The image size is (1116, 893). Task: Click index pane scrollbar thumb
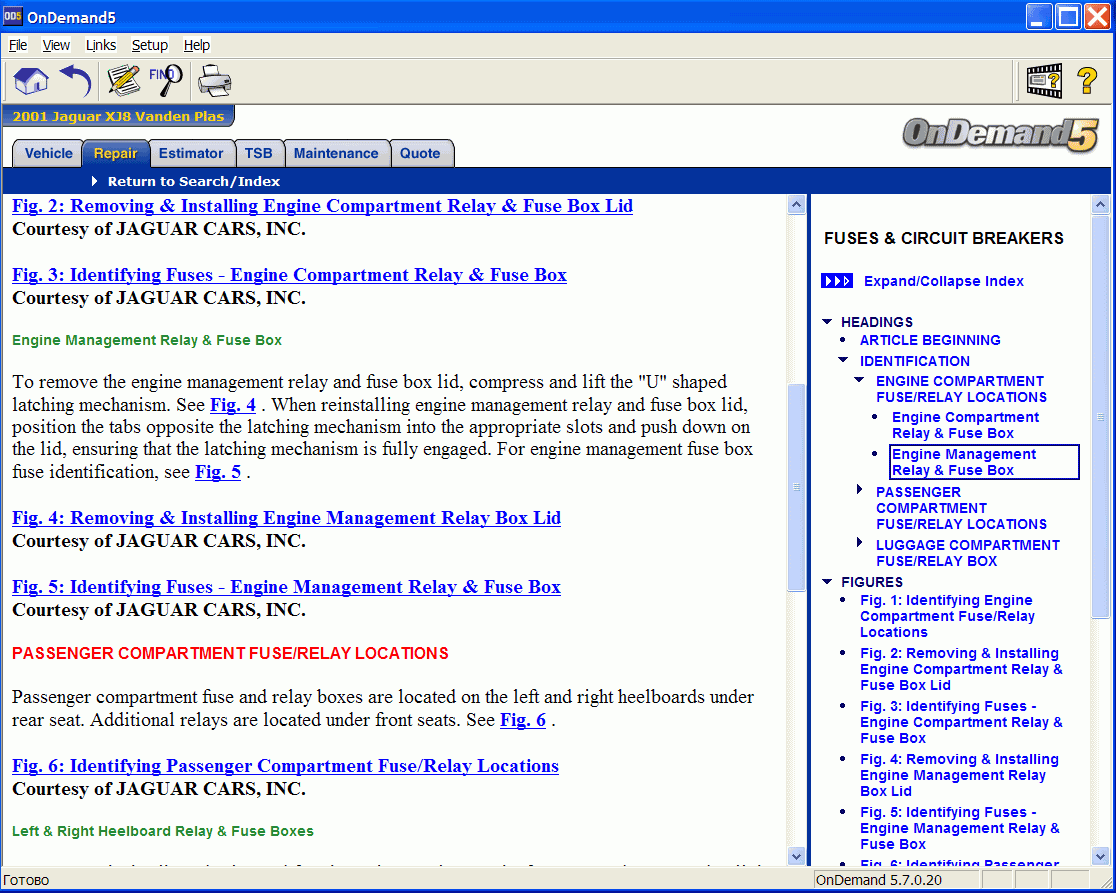click(x=1100, y=416)
